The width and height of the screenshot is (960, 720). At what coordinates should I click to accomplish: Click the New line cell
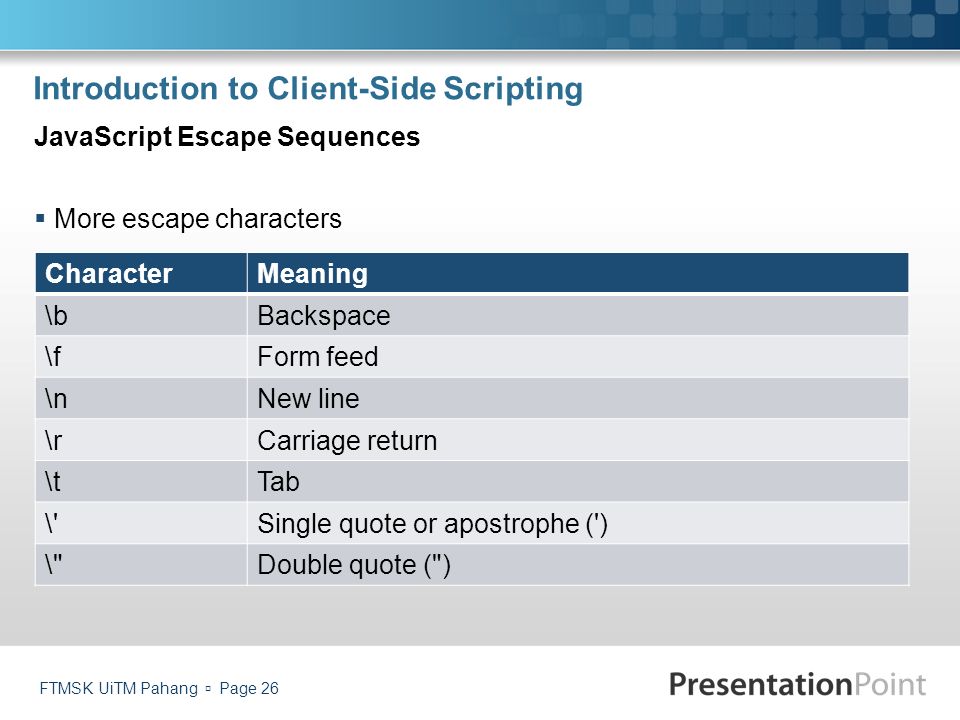[578, 399]
